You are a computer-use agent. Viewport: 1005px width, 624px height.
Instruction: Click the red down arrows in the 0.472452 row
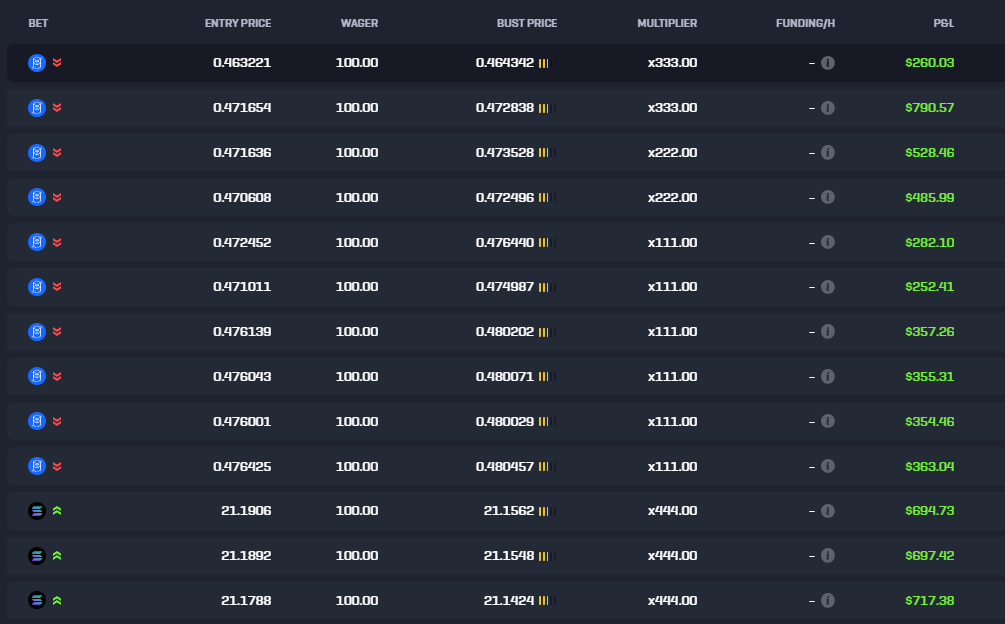pos(57,242)
